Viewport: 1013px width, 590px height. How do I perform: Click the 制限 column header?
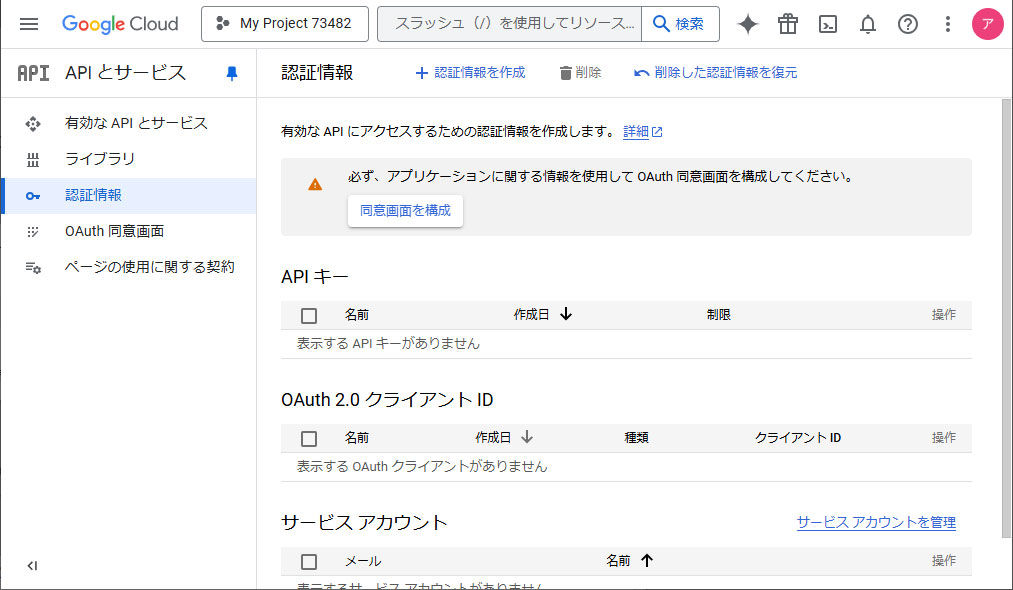718,315
